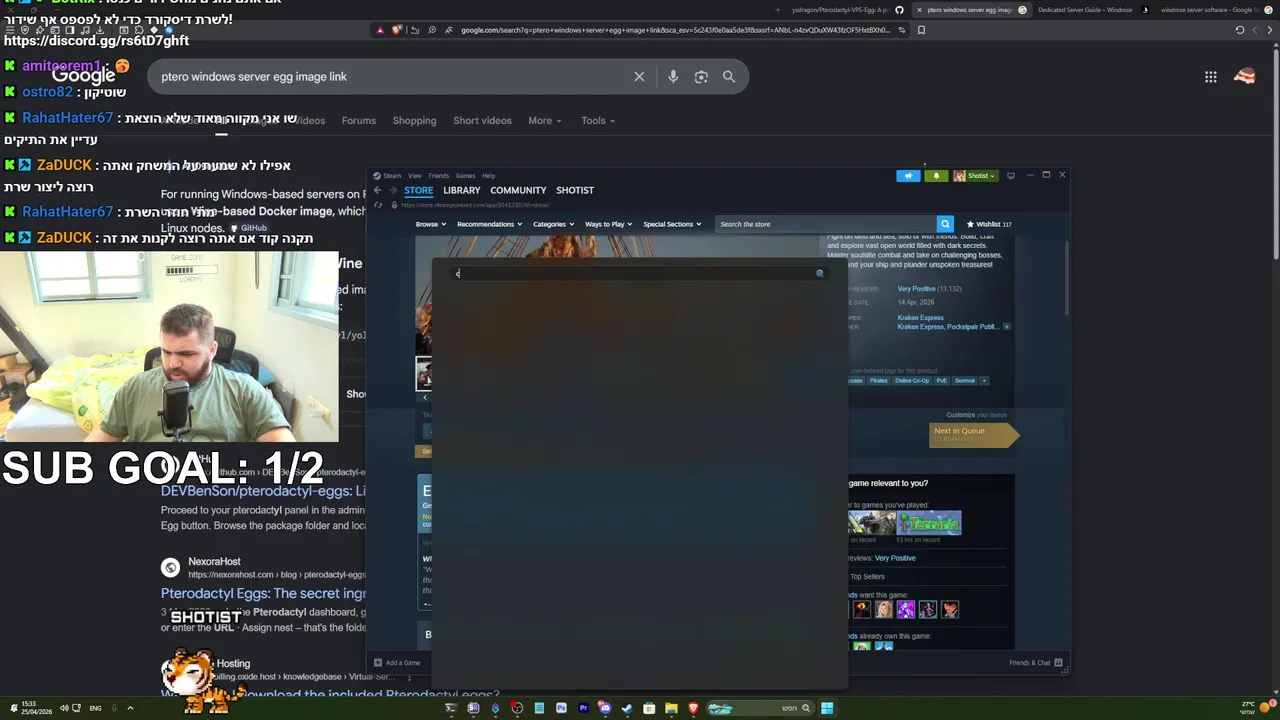Click Steam Search the store field
Image resolution: width=1280 pixels, height=720 pixels.
[826, 224]
